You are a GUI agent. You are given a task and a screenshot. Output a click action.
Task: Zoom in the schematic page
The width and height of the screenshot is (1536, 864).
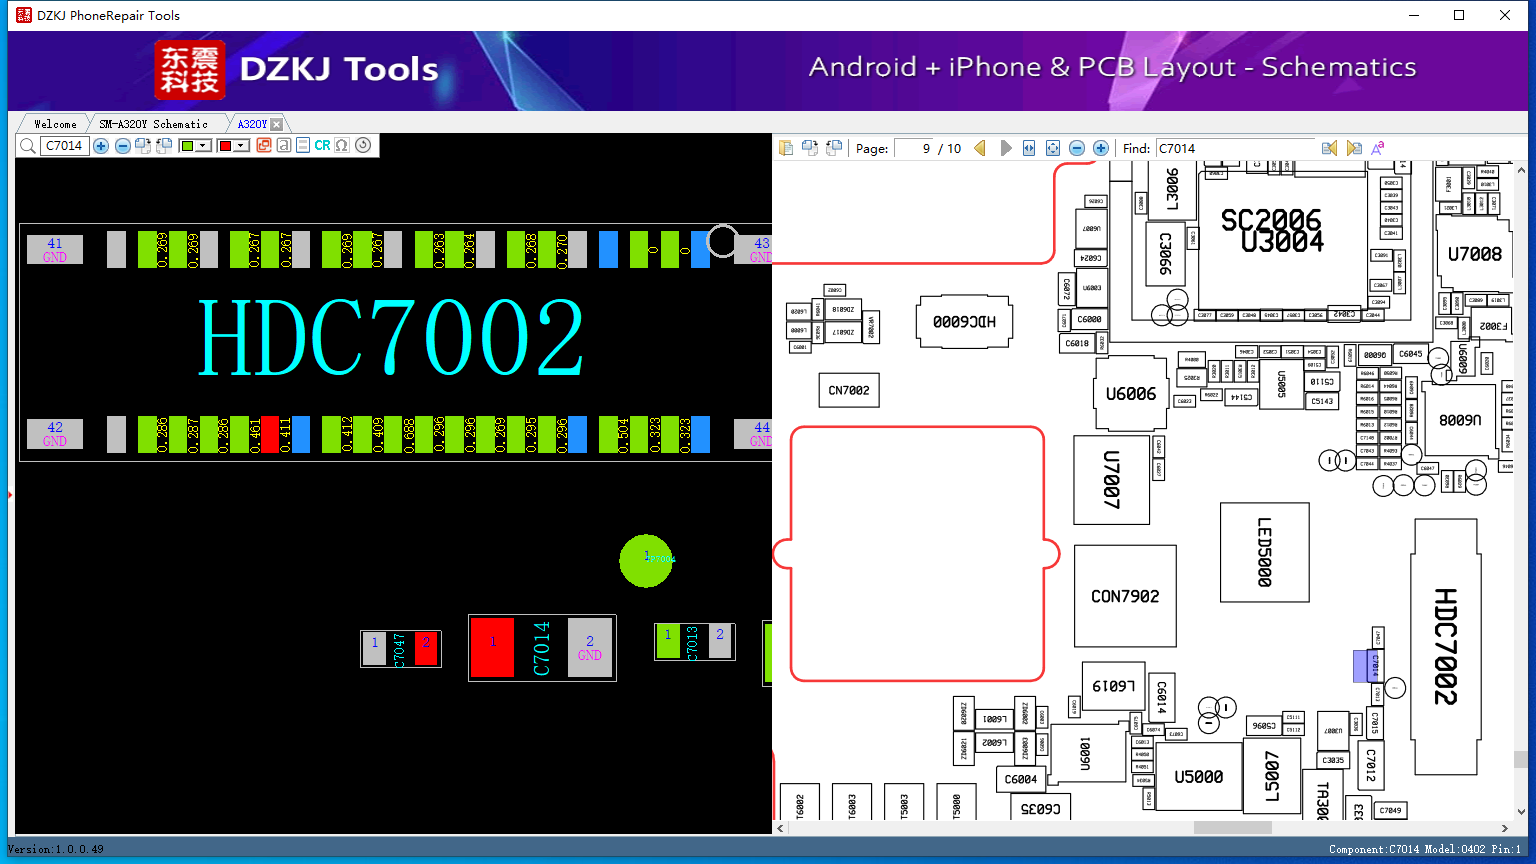pos(1101,148)
